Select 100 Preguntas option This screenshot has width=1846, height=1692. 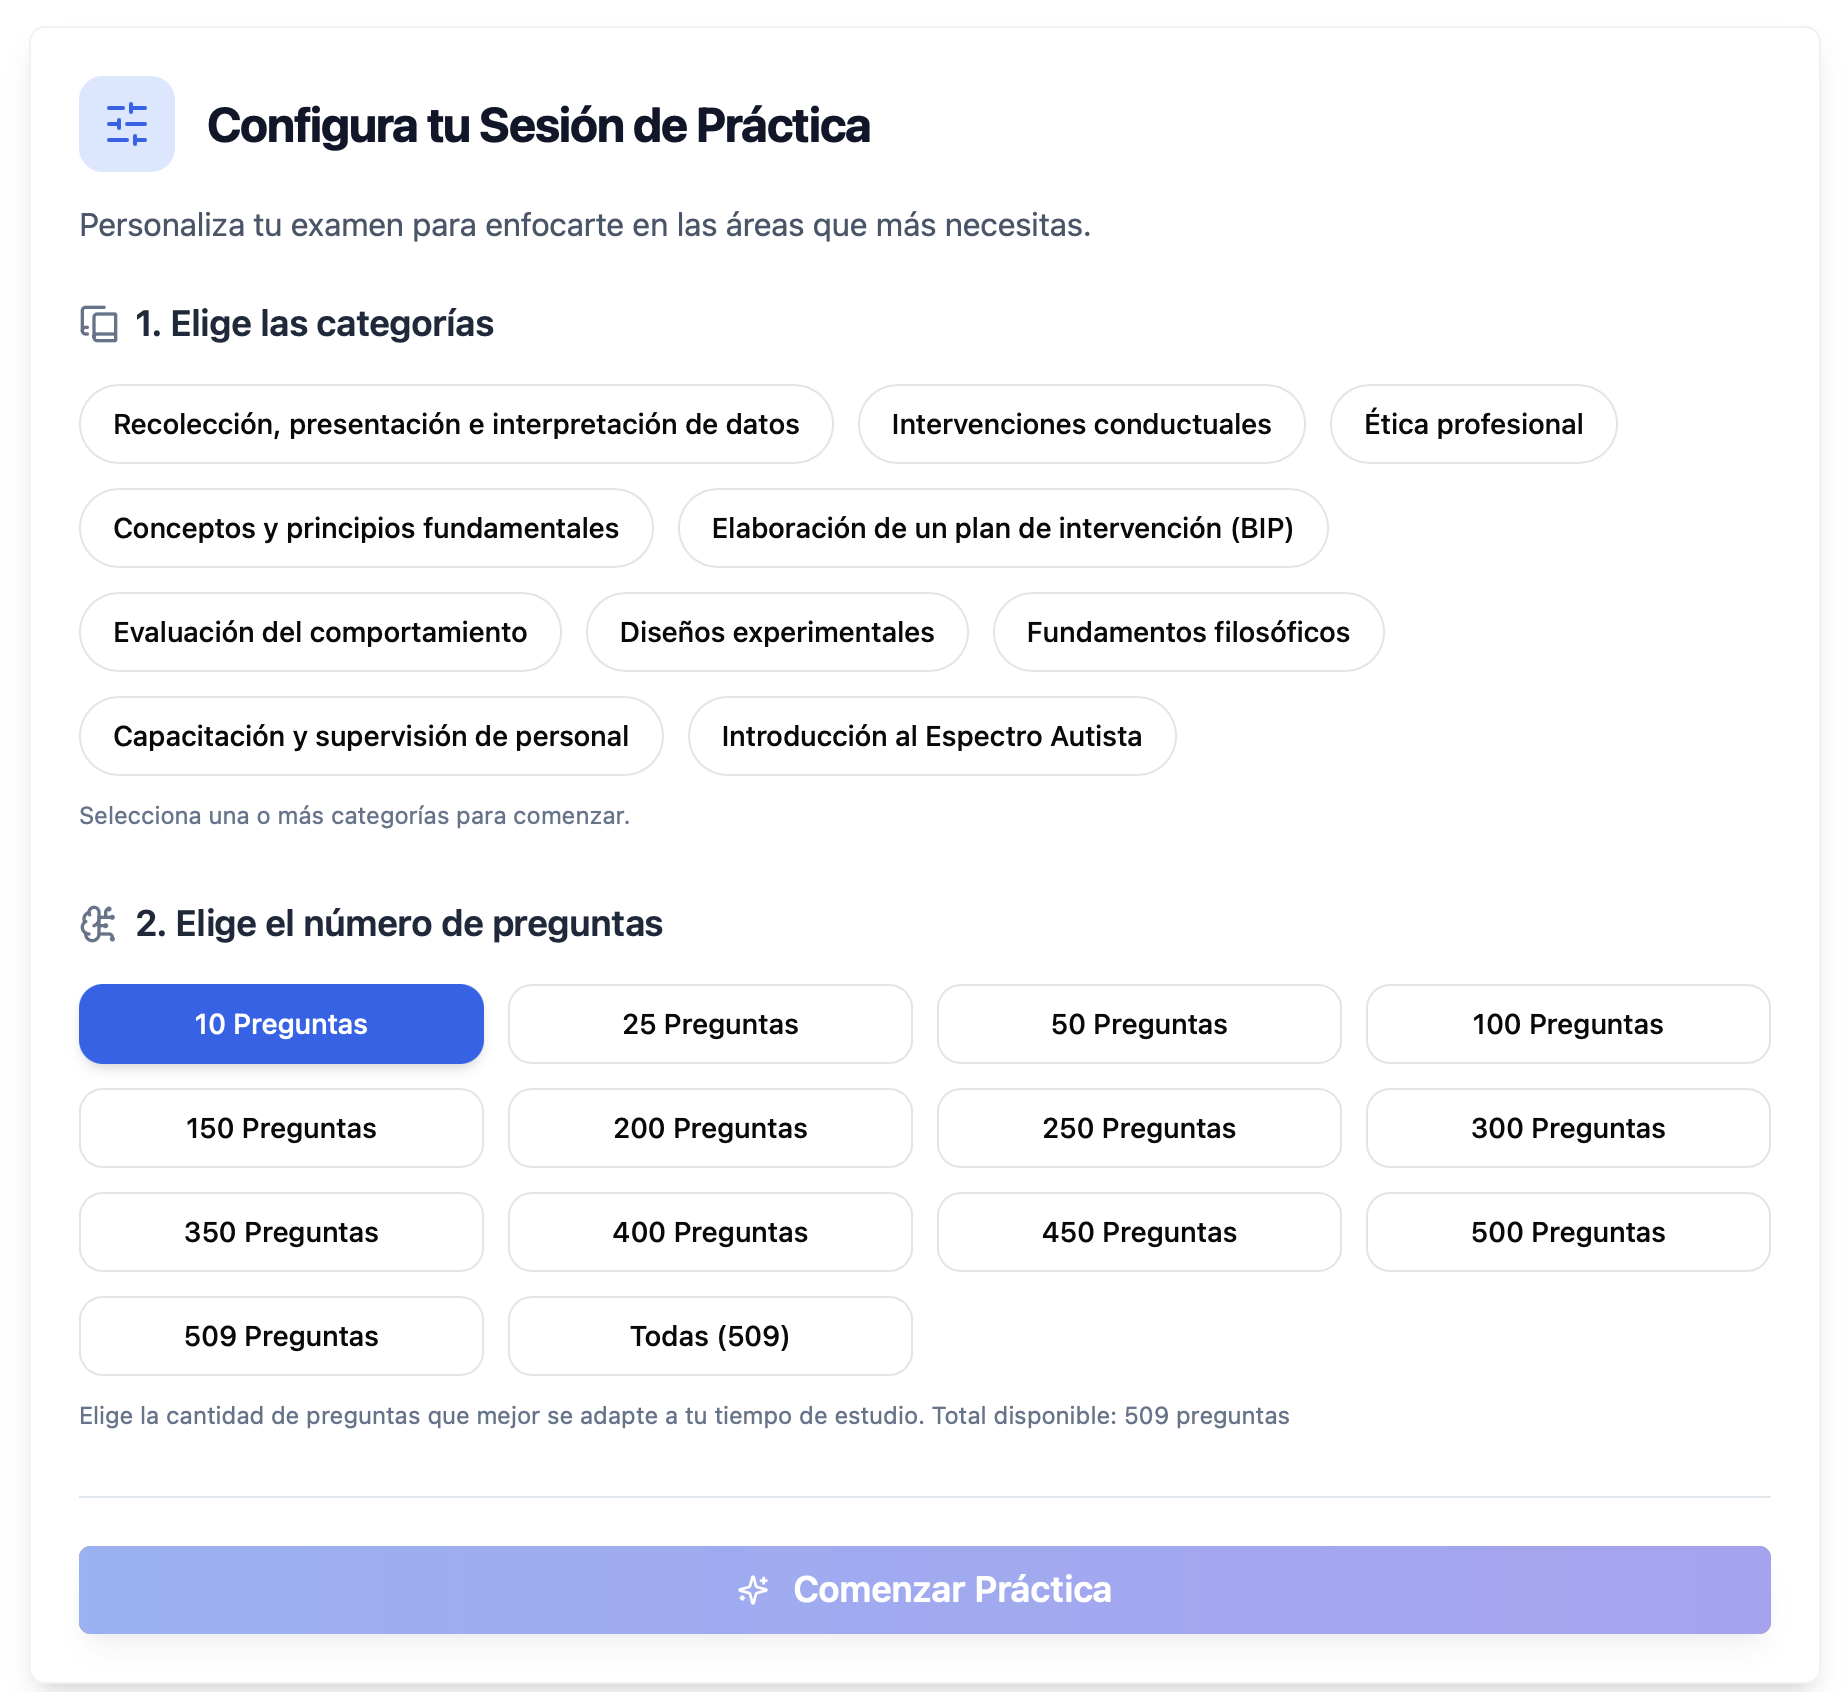tap(1567, 1024)
